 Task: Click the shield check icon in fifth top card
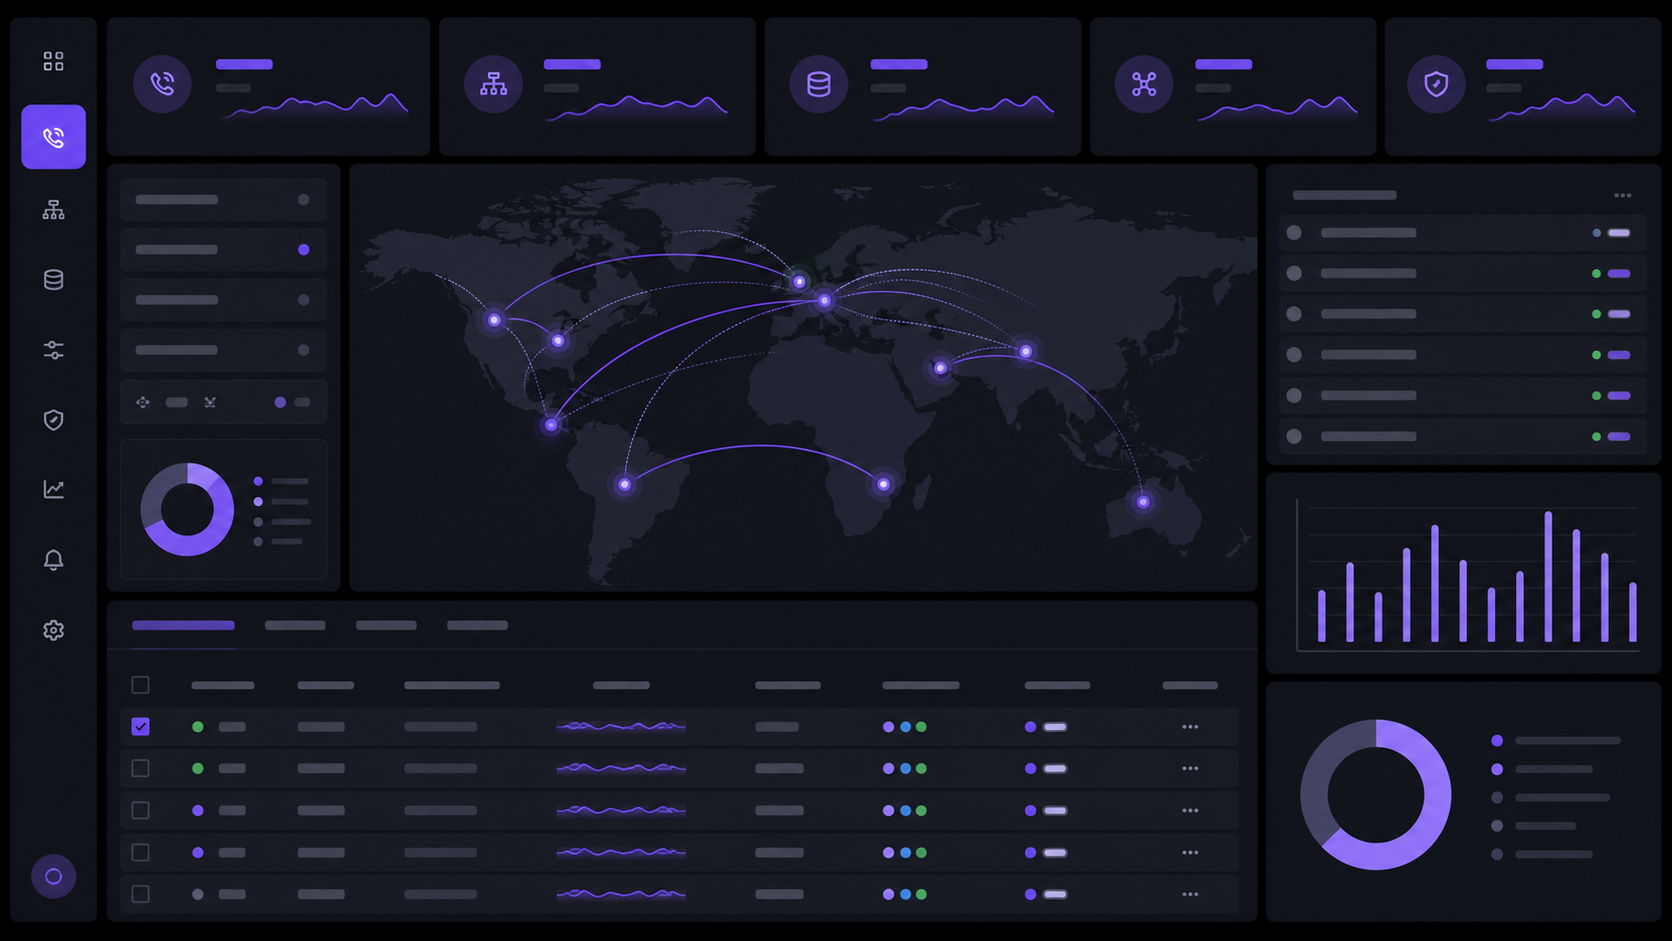click(1436, 84)
